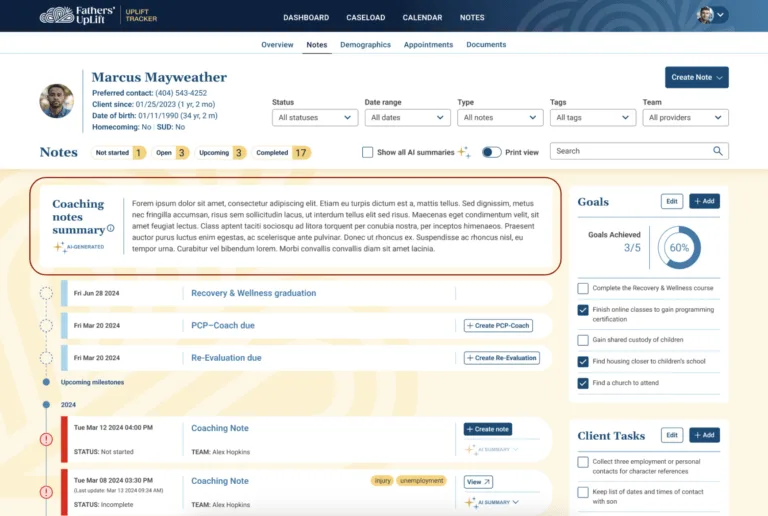768x516 pixels.
Task: Open Coaching Note dated Mar 12 2024
Action: [x=220, y=428]
